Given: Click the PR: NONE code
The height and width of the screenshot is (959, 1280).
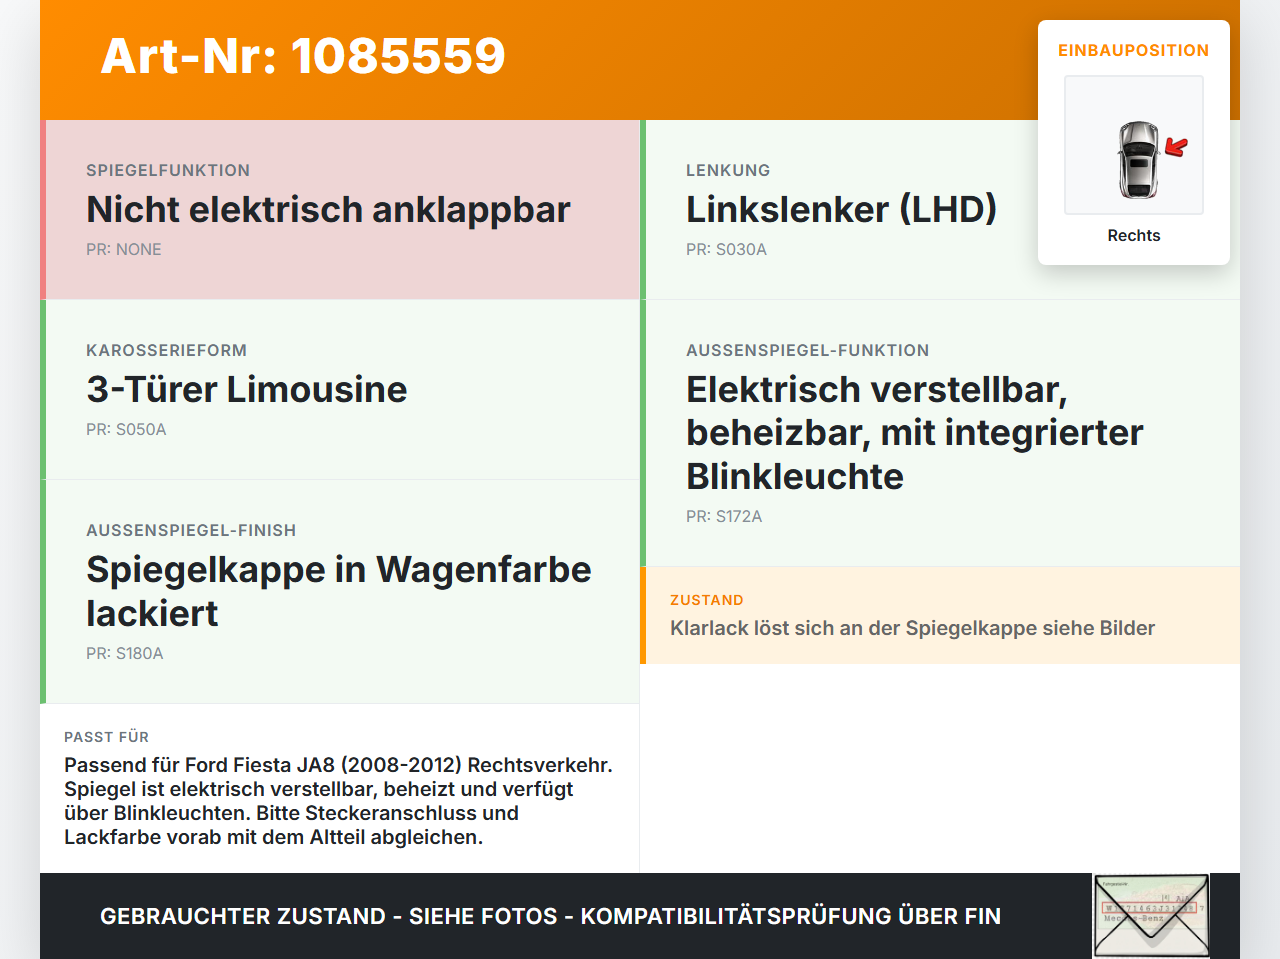Looking at the screenshot, I should pos(124,249).
